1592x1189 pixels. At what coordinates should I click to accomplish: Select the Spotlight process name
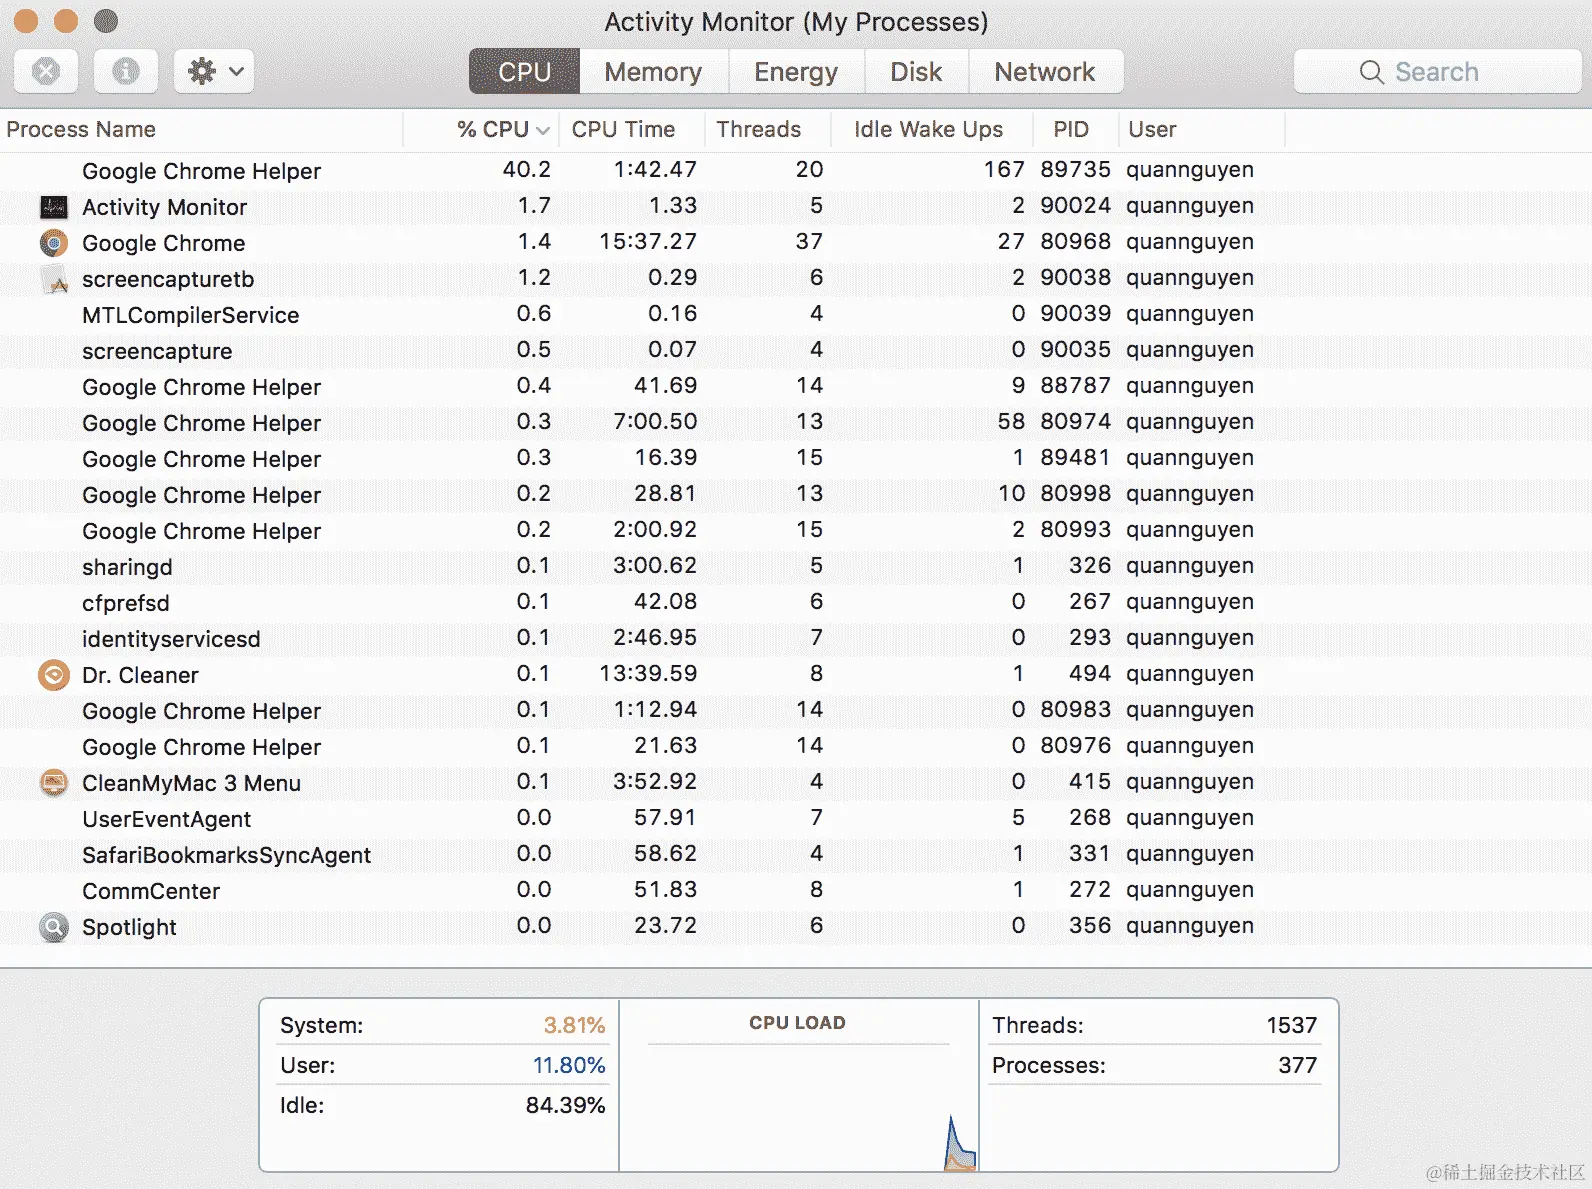[129, 927]
